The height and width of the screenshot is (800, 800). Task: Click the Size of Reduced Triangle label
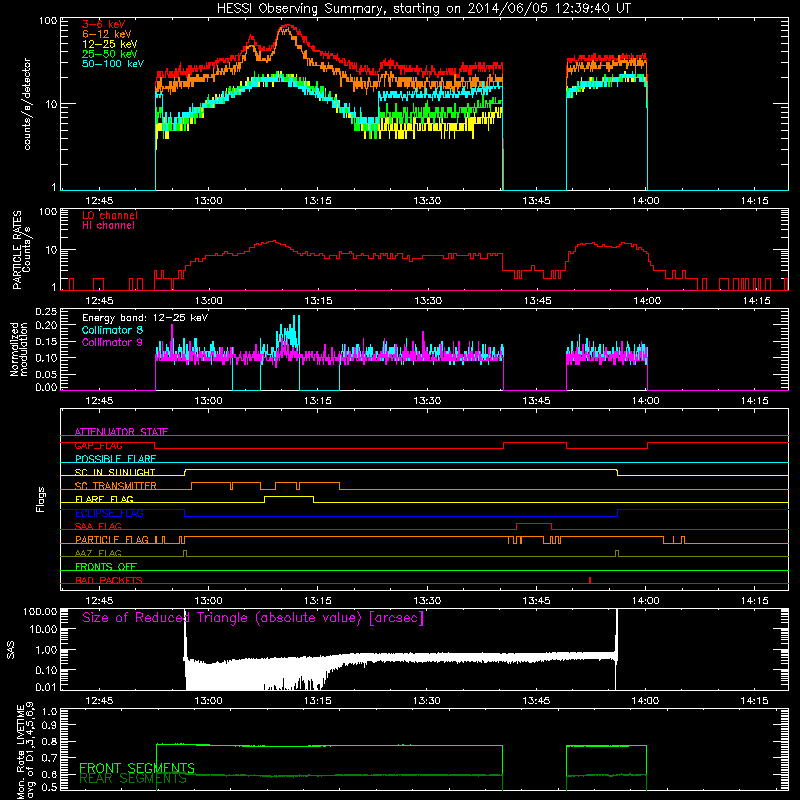click(253, 618)
